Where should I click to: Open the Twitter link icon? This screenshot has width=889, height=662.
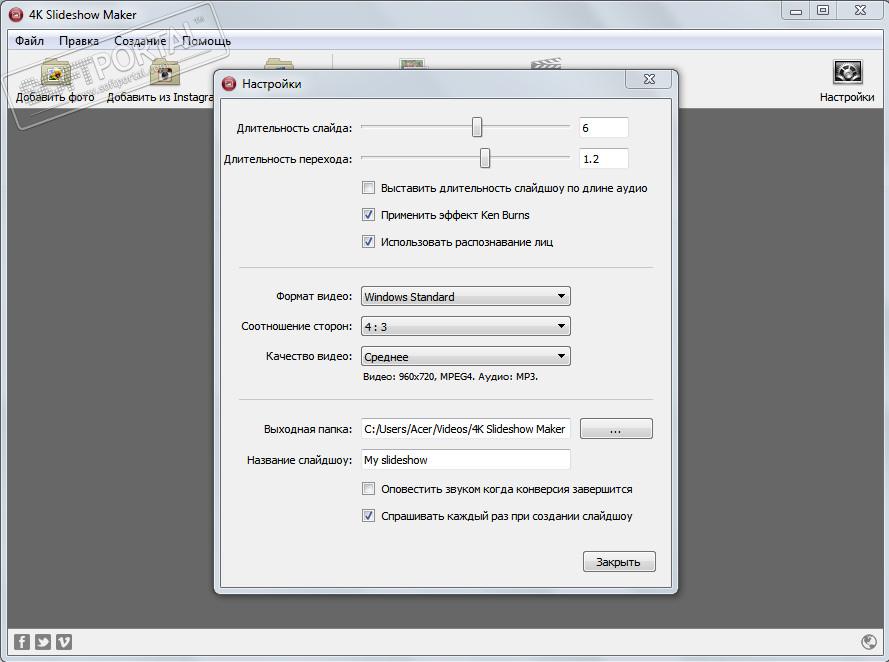pyautogui.click(x=43, y=642)
